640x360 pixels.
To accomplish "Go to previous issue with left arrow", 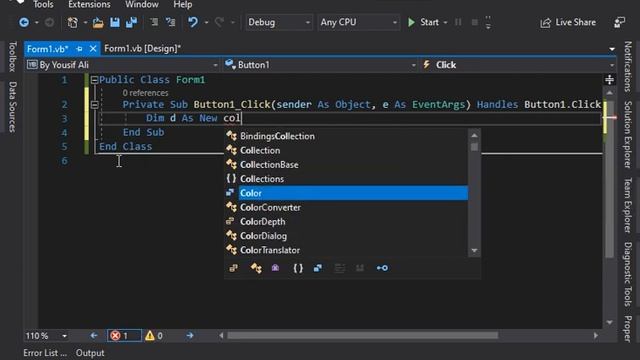I will [94, 336].
